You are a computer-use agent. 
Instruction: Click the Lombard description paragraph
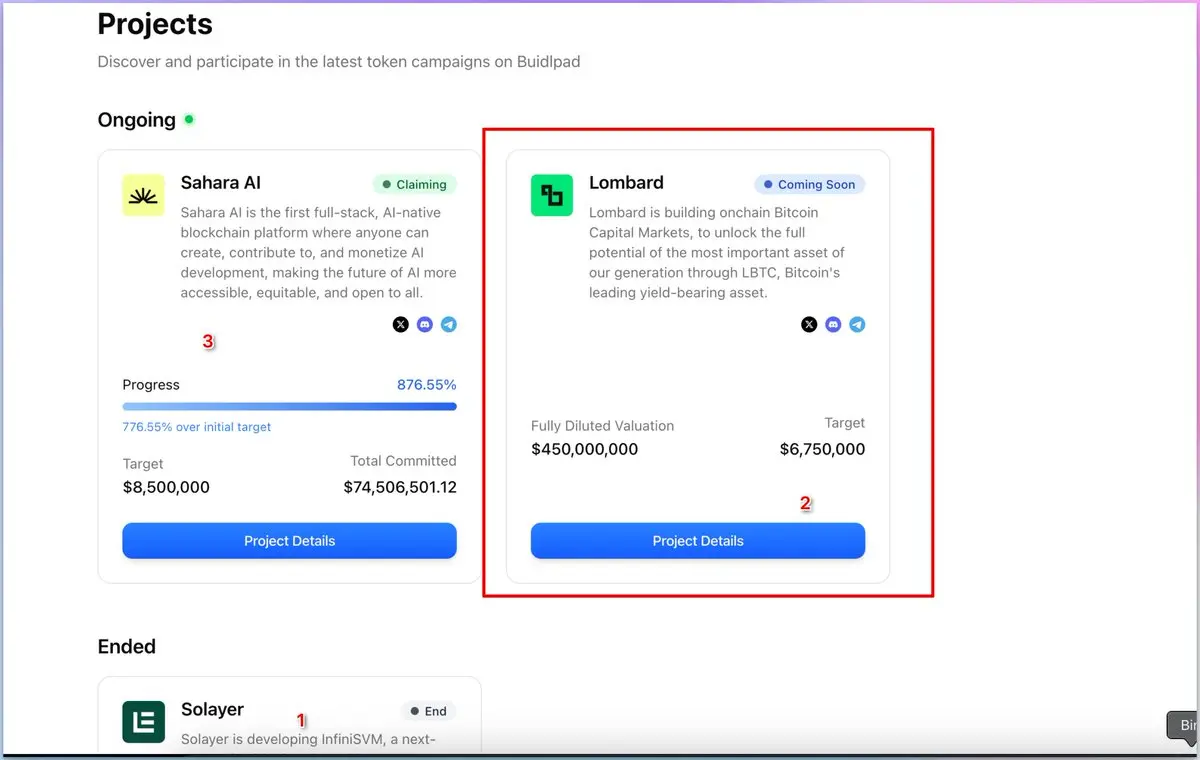click(x=717, y=253)
